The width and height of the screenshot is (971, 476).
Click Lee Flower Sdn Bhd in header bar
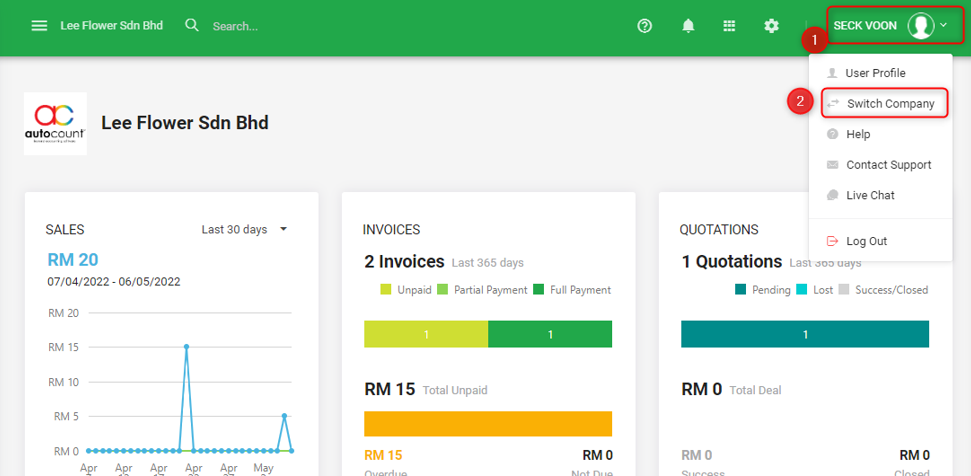[111, 26]
